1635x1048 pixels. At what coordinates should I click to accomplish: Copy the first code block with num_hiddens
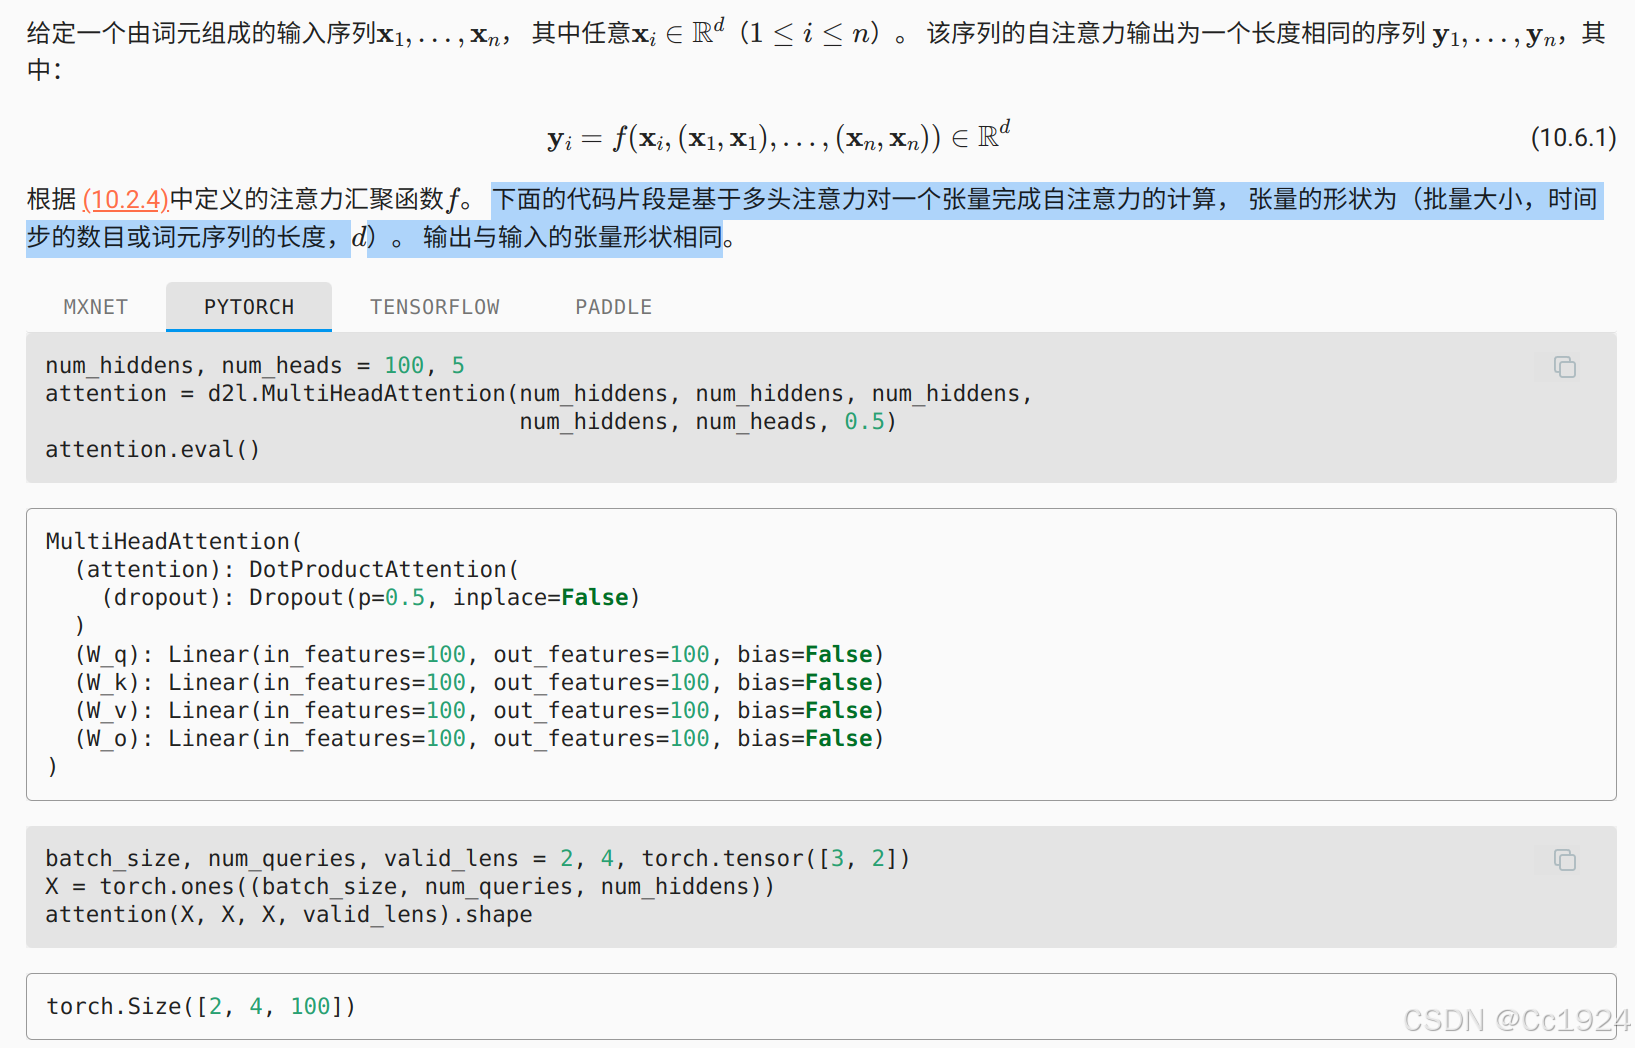click(1565, 367)
